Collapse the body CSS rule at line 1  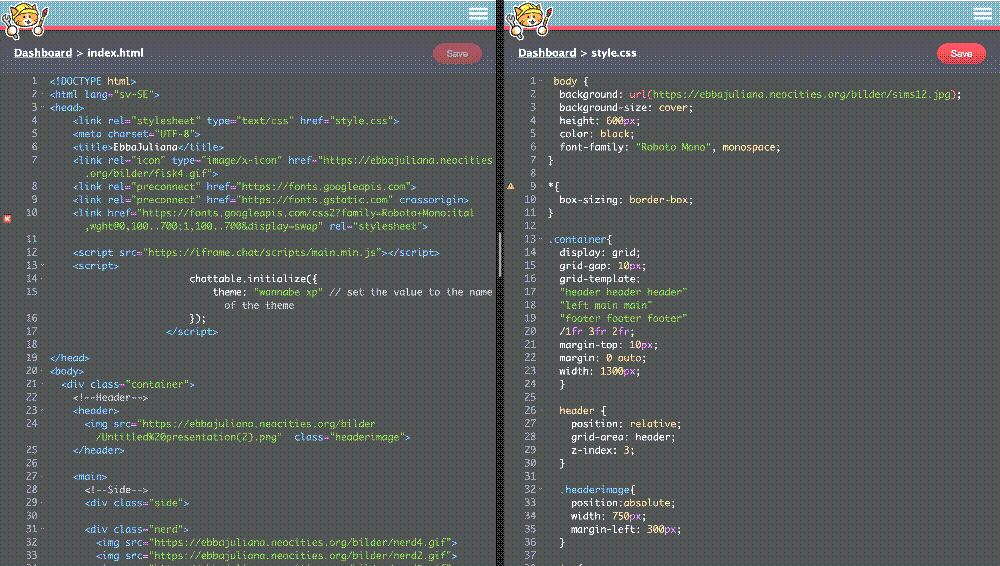click(541, 81)
